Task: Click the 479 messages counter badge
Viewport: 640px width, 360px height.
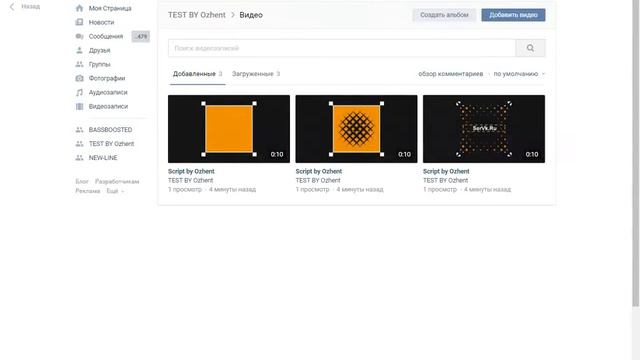Action: pos(141,36)
